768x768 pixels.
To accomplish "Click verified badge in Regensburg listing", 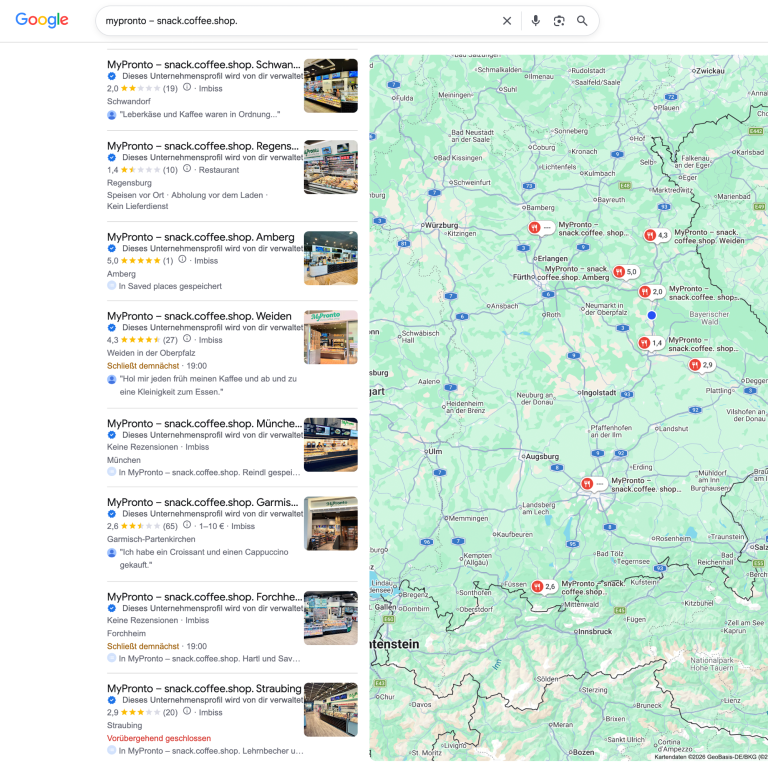I will tap(112, 157).
